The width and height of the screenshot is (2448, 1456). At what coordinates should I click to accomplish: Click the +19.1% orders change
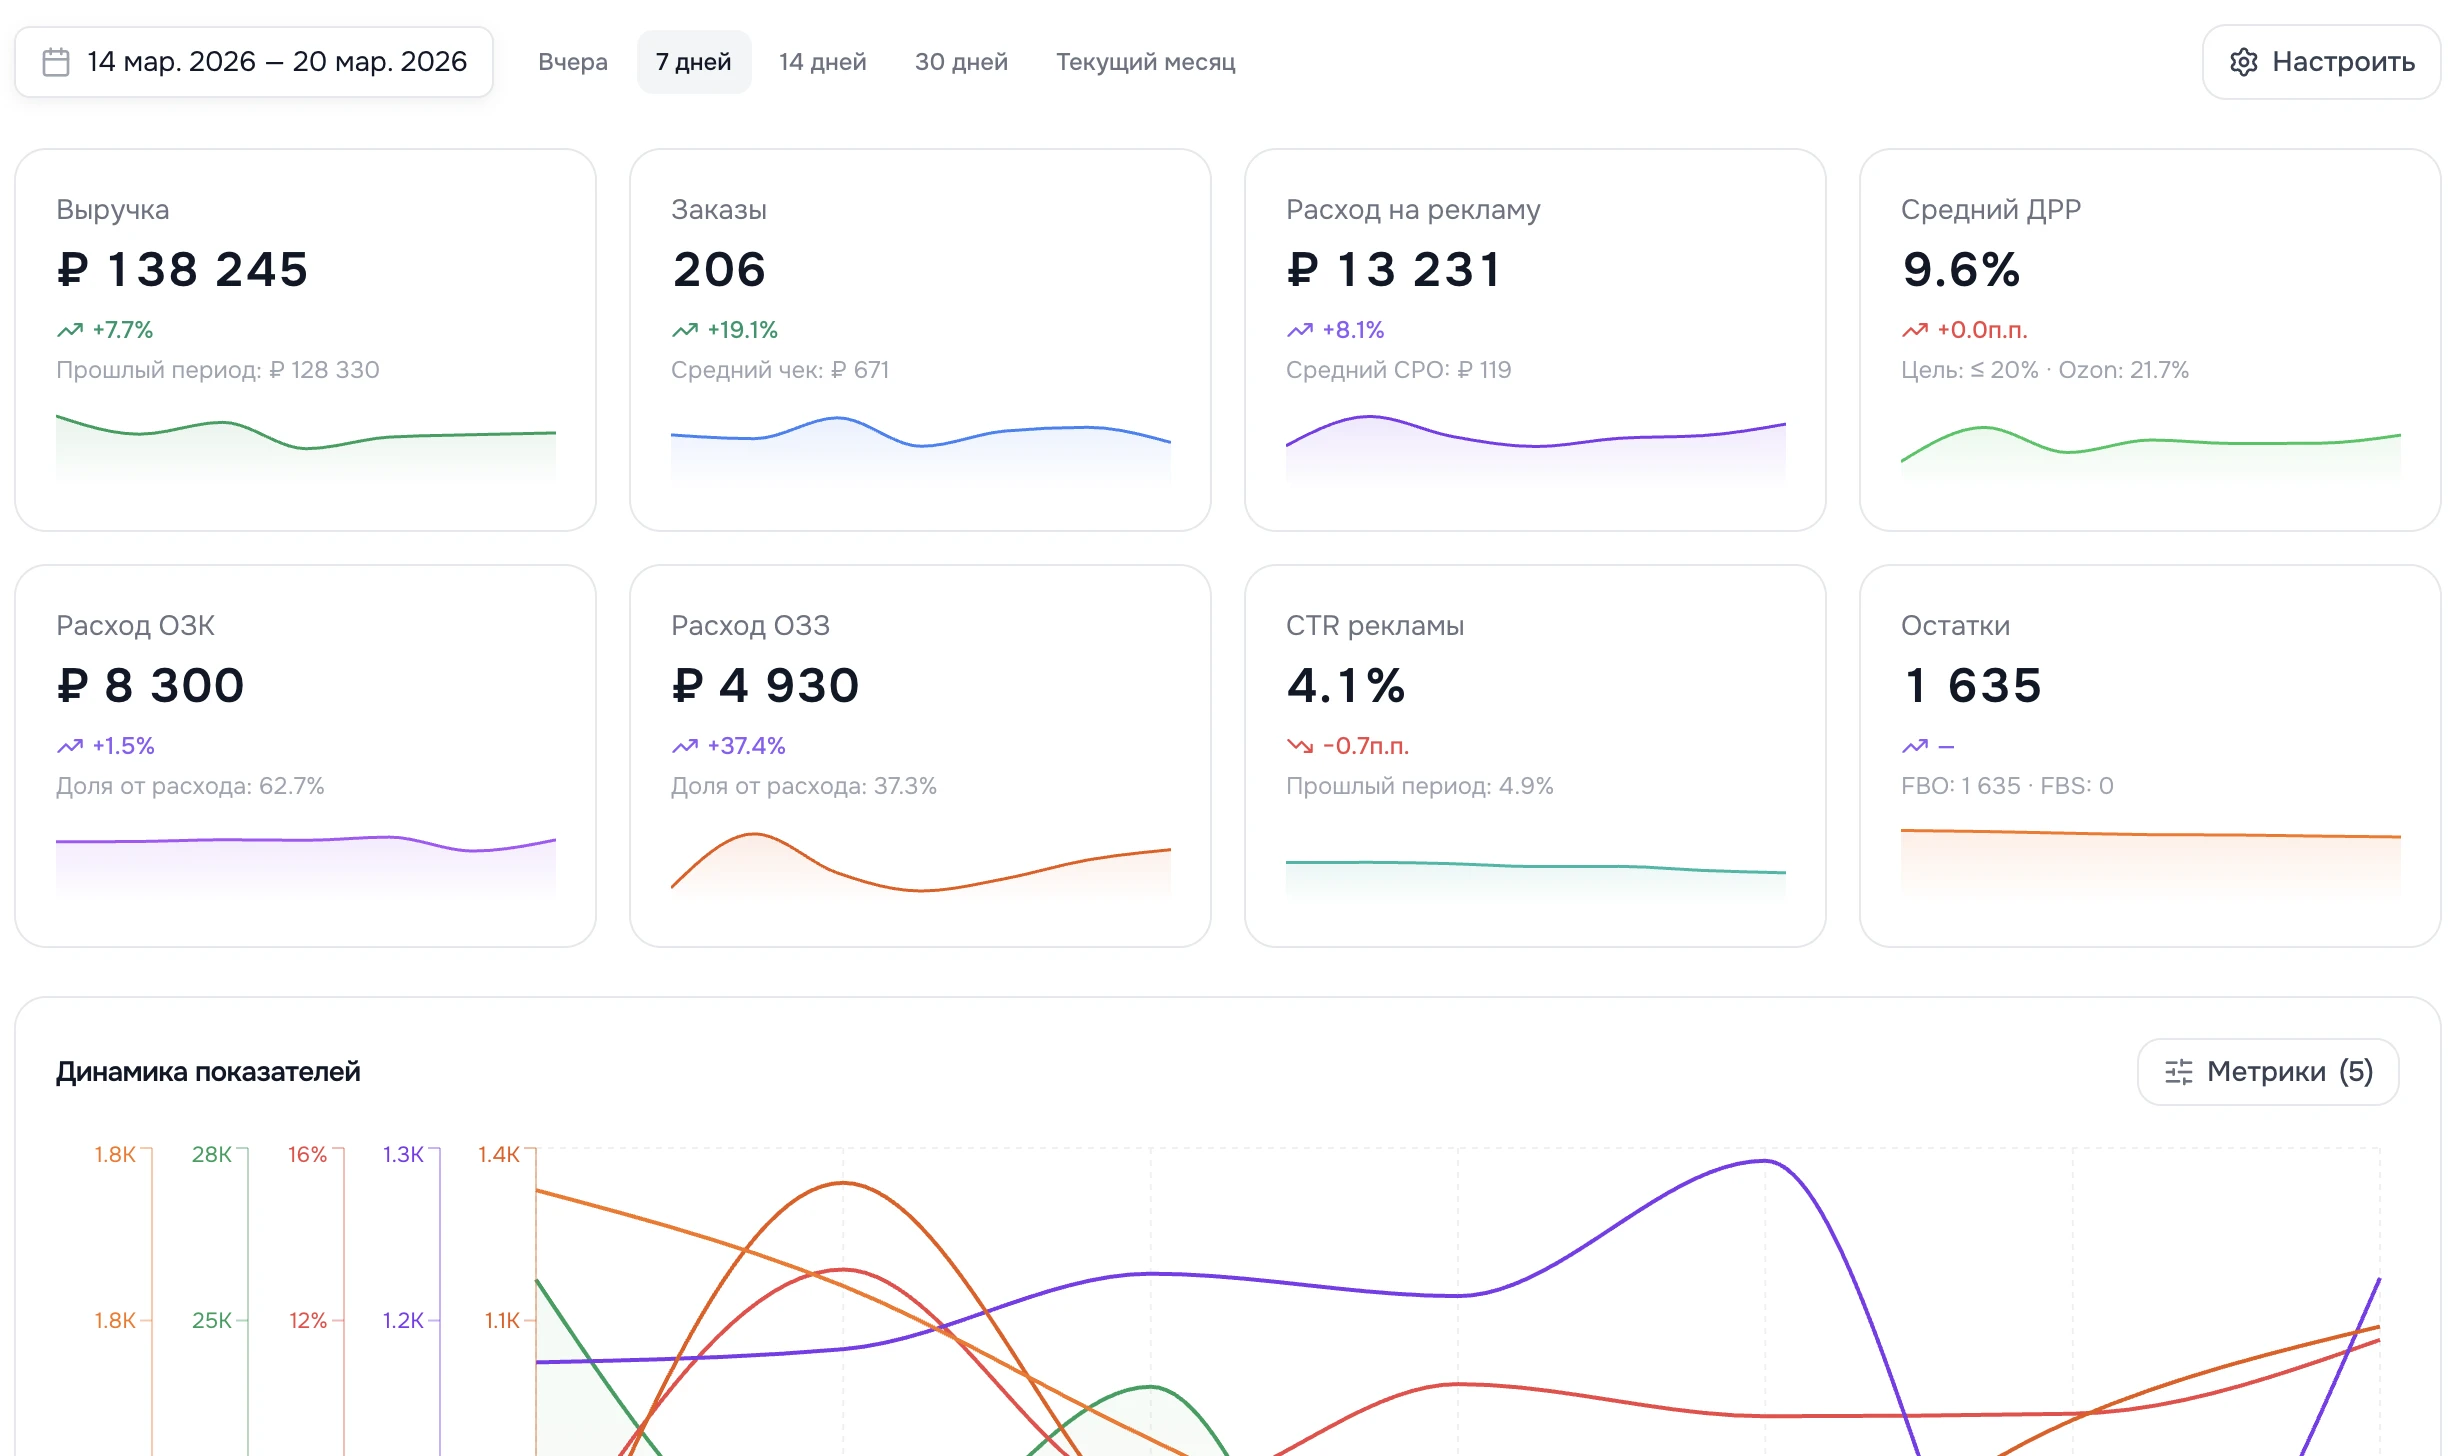click(x=743, y=330)
